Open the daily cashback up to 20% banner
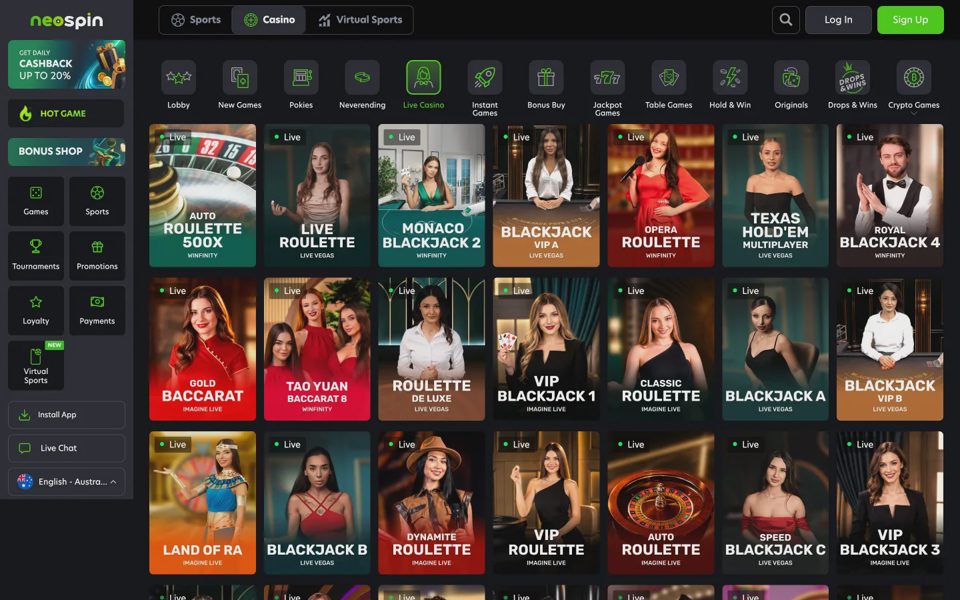The height and width of the screenshot is (600, 960). pyautogui.click(x=66, y=64)
